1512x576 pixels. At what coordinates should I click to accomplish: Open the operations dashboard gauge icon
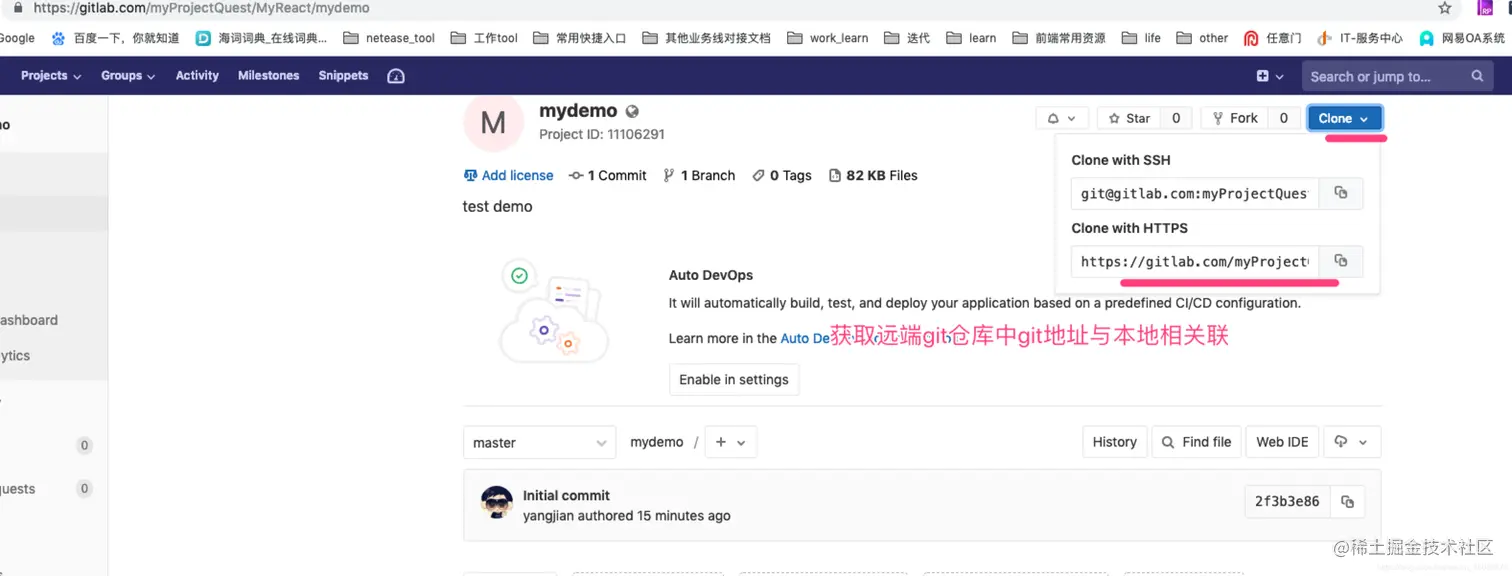(396, 76)
